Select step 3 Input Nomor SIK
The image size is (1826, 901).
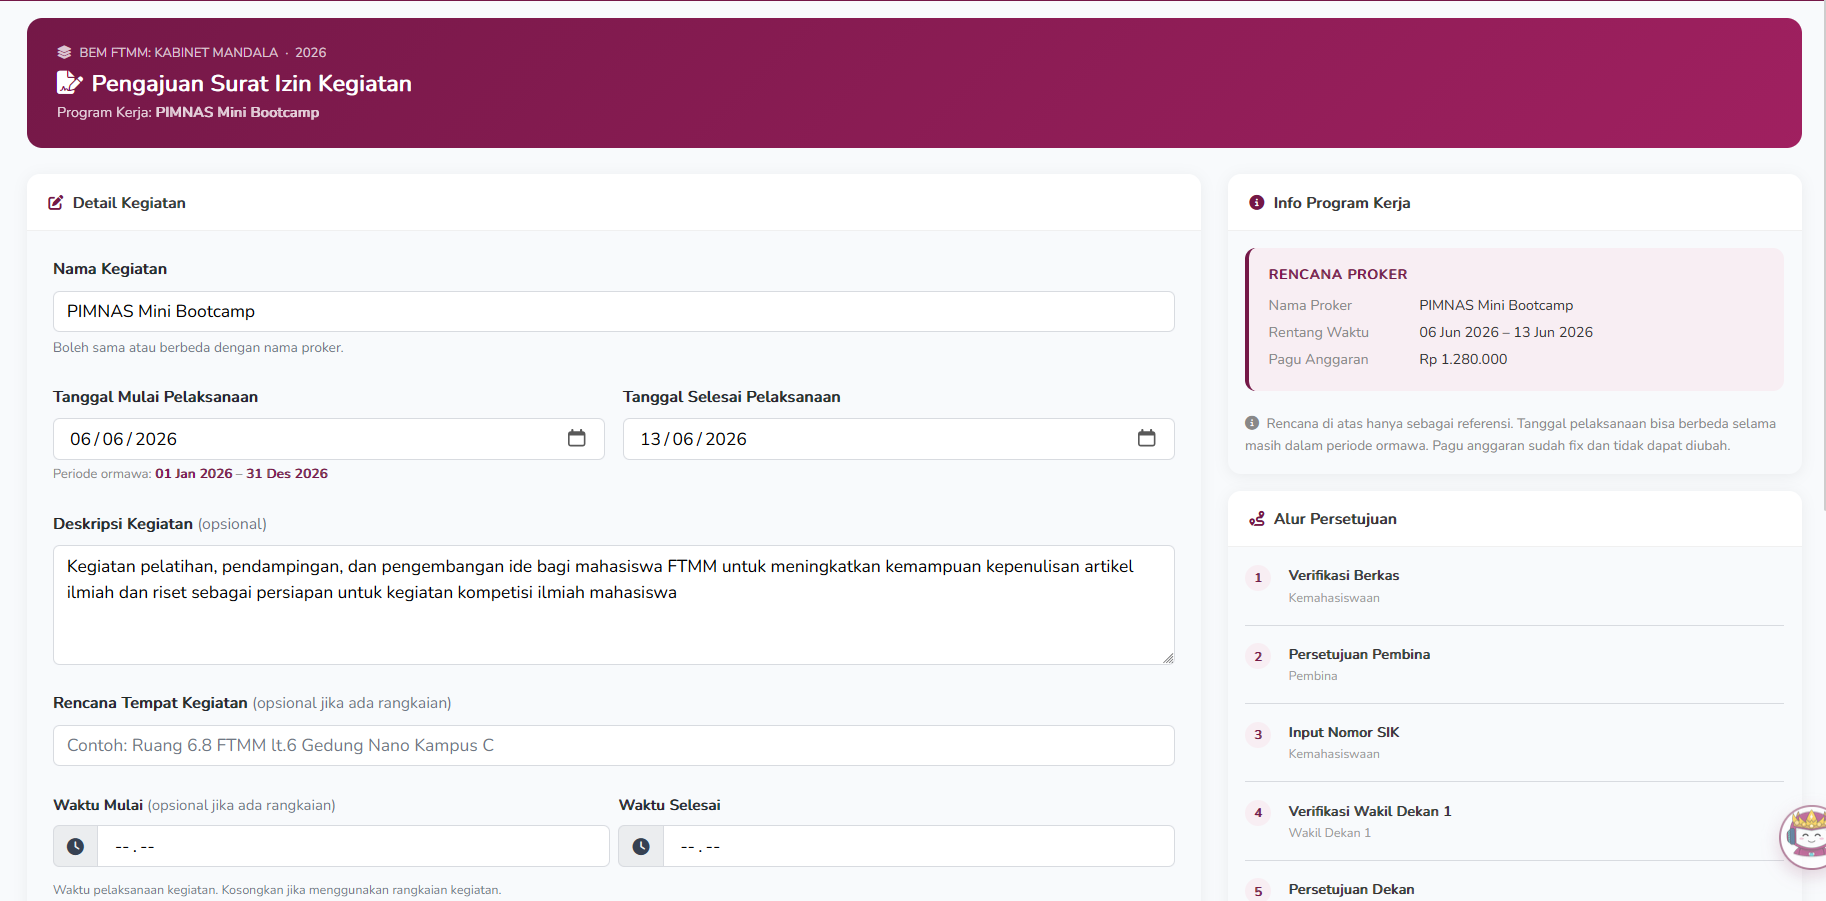tap(1514, 743)
